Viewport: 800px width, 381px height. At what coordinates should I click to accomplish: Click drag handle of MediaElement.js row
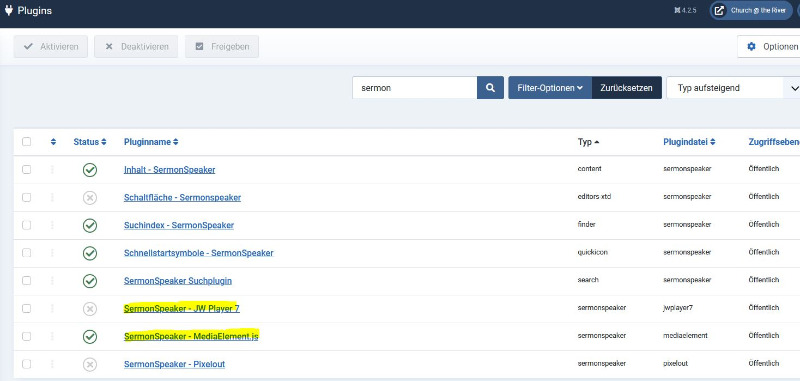pyautogui.click(x=52, y=336)
